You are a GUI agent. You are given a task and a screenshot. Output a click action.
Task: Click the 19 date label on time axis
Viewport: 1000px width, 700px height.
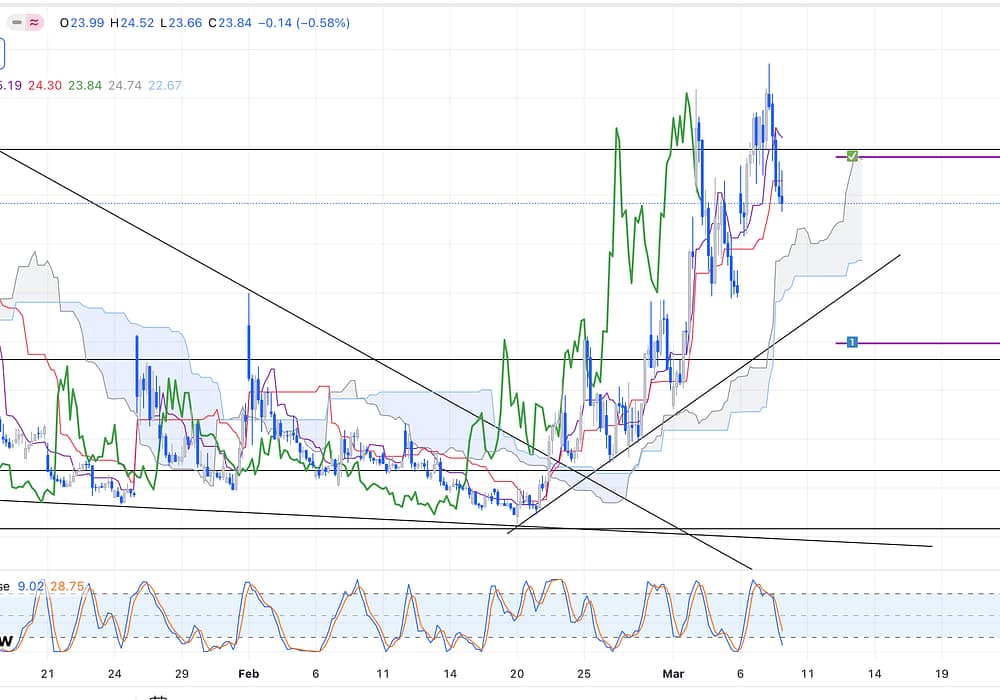click(941, 674)
